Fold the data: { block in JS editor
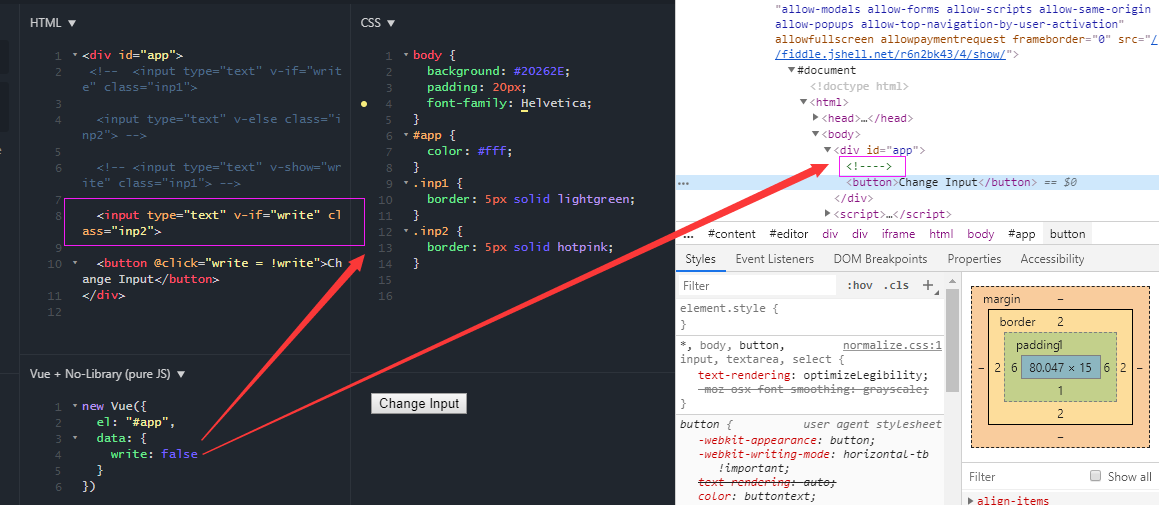The image size is (1159, 505). tap(75, 438)
